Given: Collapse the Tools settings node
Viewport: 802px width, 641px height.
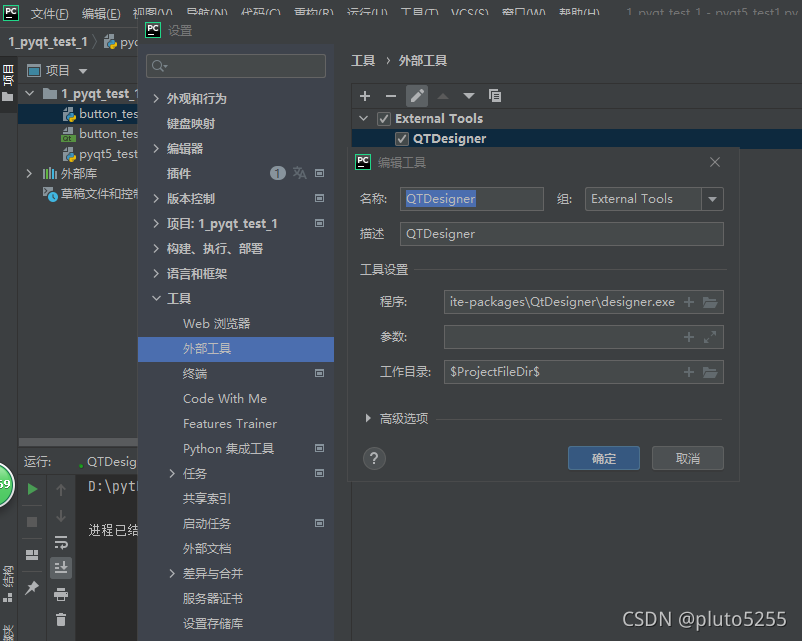Looking at the screenshot, I should (x=156, y=298).
